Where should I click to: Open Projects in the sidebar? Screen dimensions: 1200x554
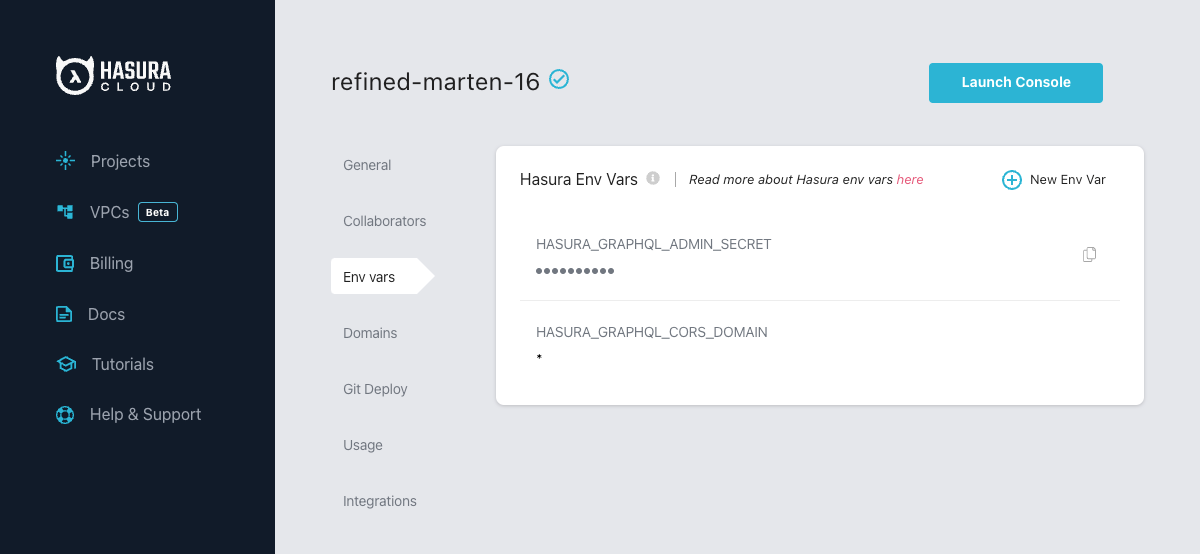click(x=120, y=161)
